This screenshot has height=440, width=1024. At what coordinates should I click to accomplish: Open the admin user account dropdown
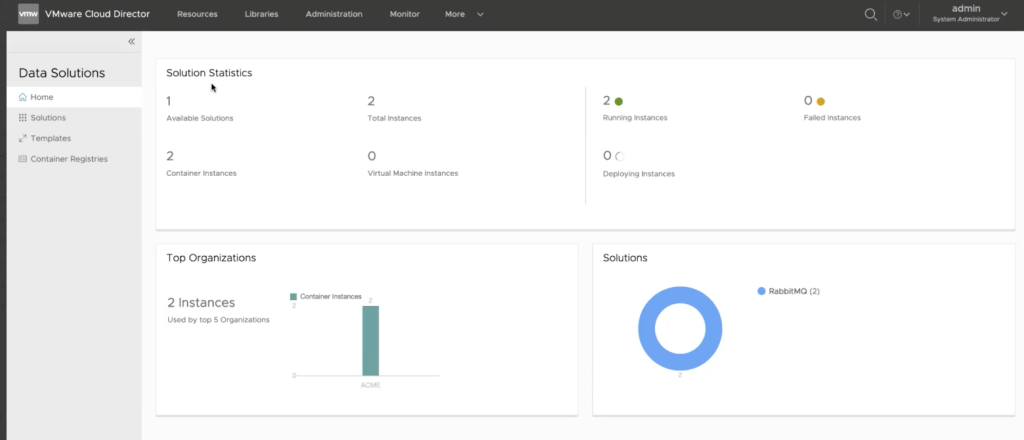pyautogui.click(x=965, y=14)
